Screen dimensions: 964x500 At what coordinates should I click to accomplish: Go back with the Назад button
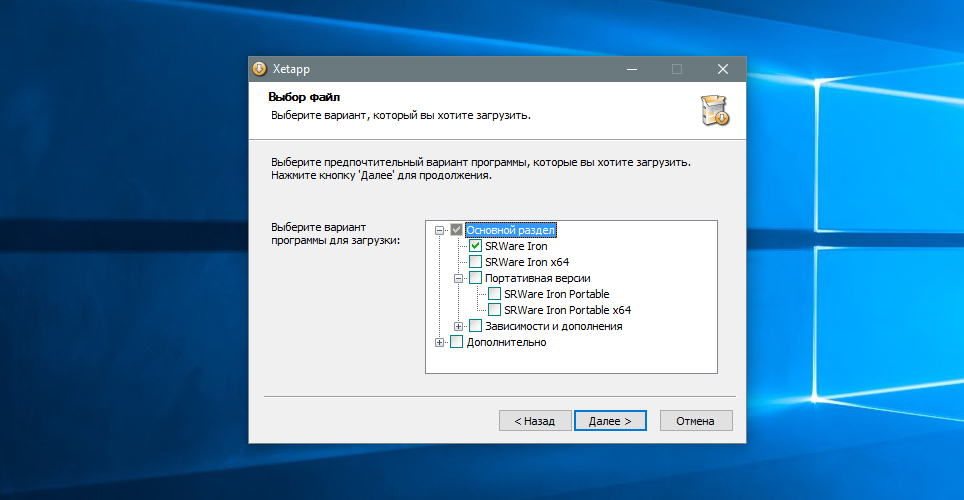click(535, 421)
